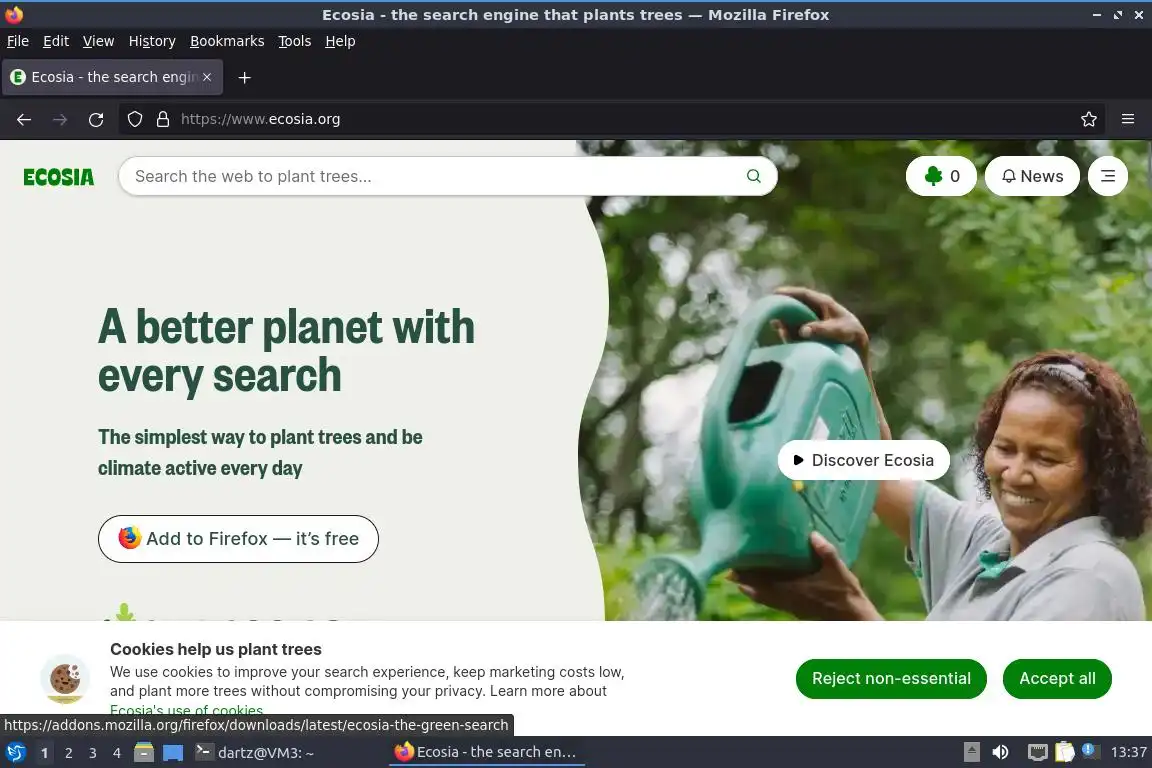Screen dimensions: 1152x768
Task: Close the Ecosia tab
Action: click(207, 76)
